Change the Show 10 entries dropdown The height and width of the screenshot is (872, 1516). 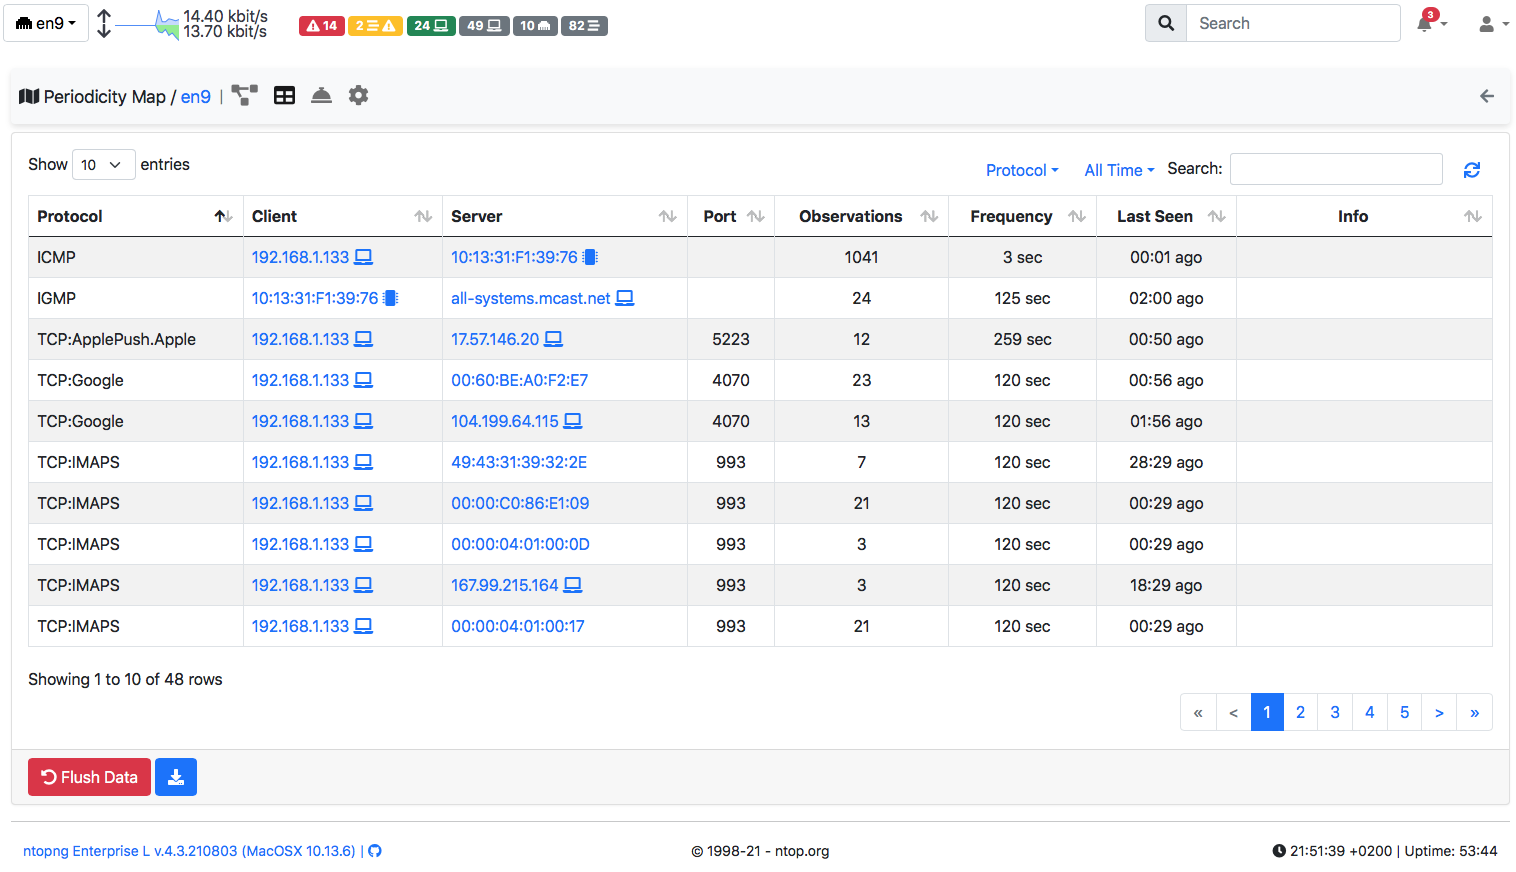click(103, 164)
